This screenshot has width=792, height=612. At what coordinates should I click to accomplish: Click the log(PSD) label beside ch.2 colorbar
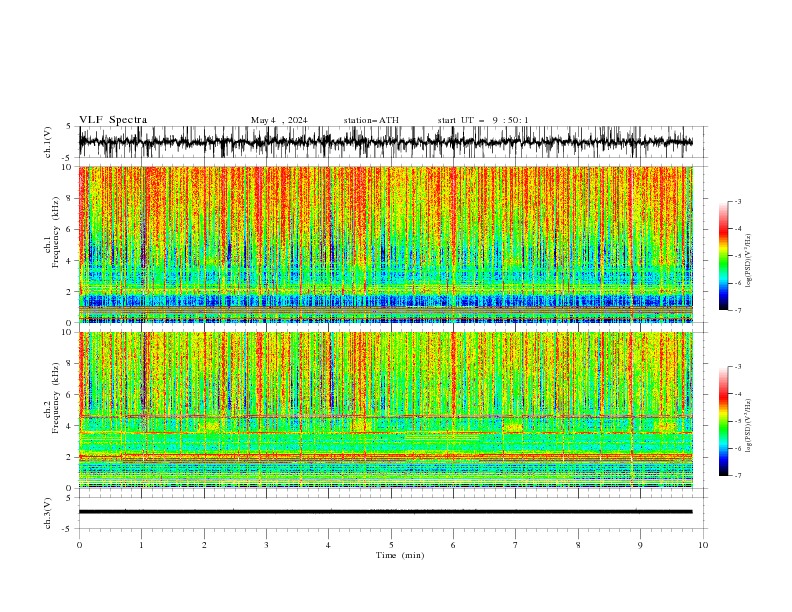coord(749,425)
